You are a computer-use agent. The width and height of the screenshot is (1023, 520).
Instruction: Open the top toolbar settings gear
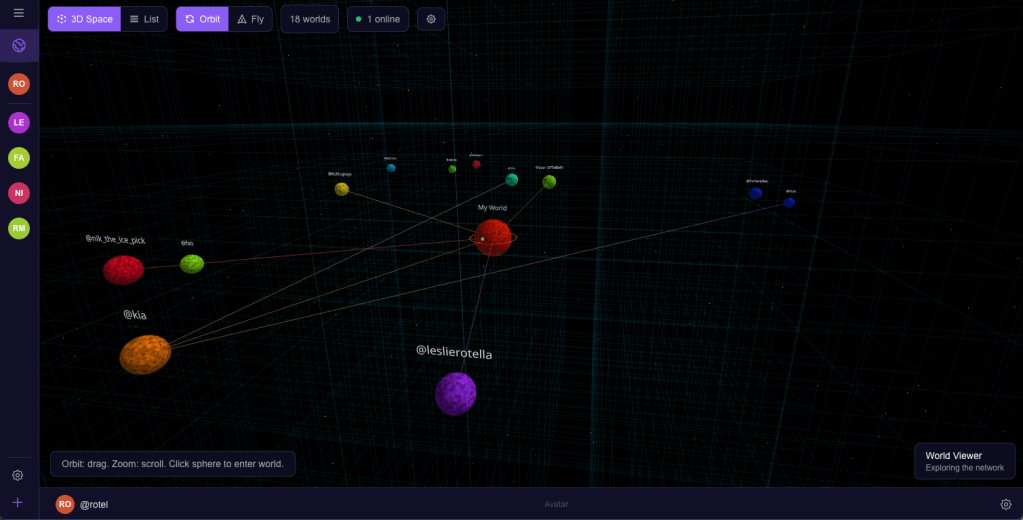431,19
